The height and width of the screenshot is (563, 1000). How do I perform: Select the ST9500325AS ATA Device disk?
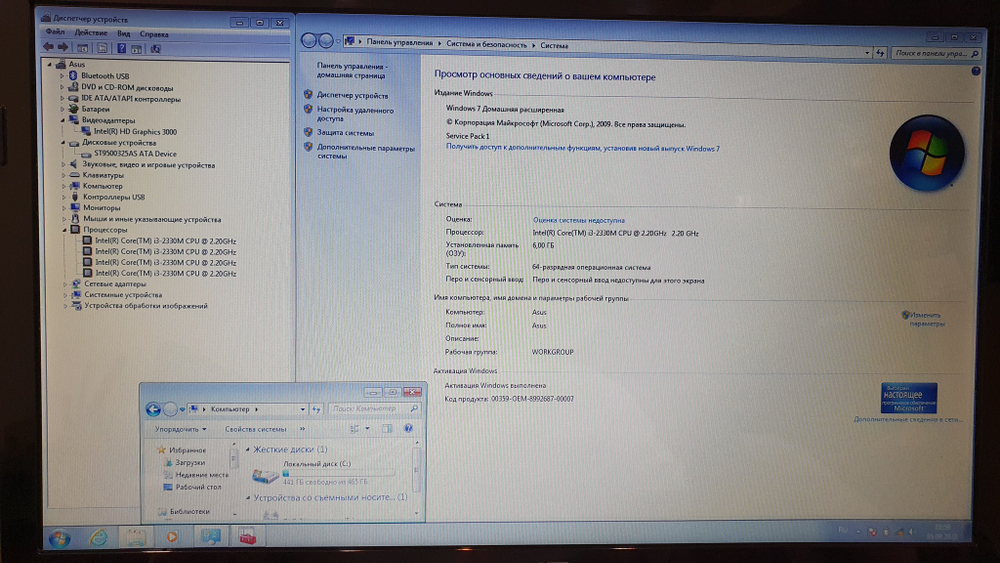tap(135, 154)
